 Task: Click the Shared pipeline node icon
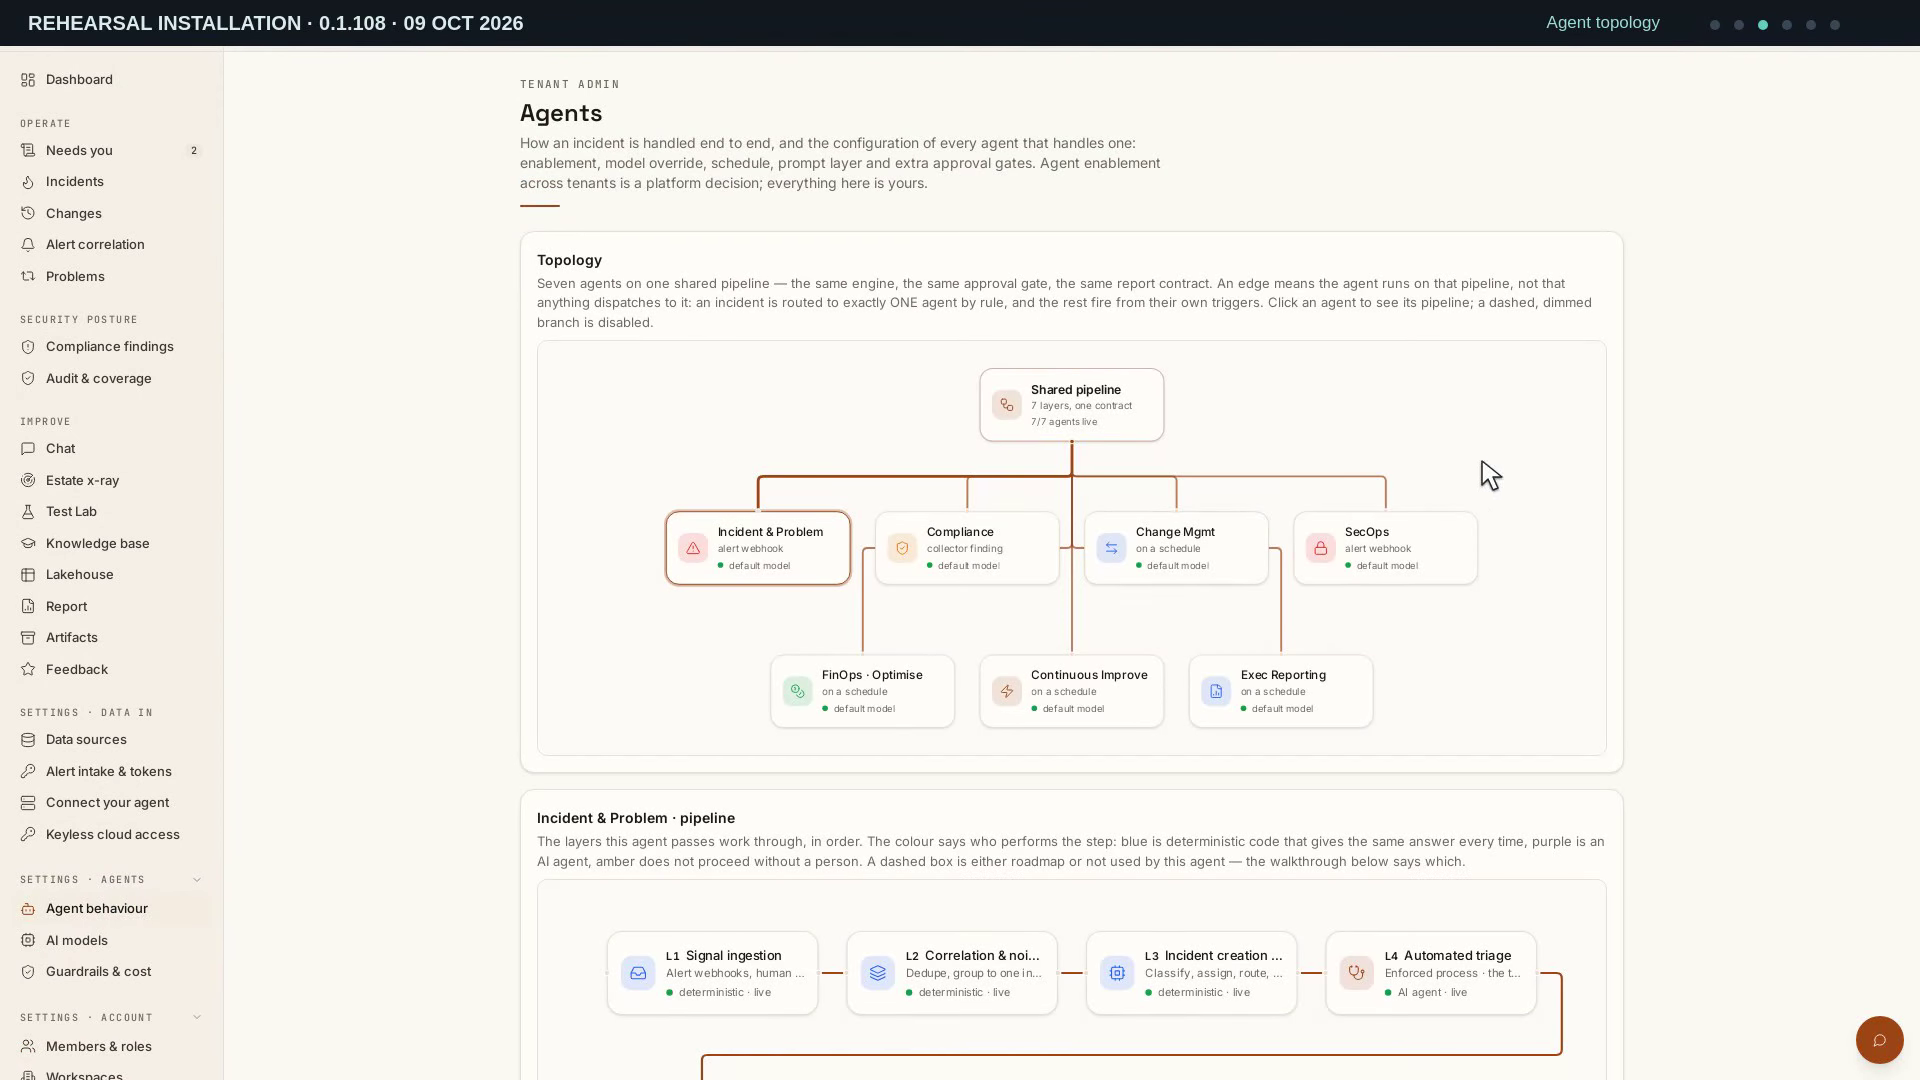coord(1006,405)
